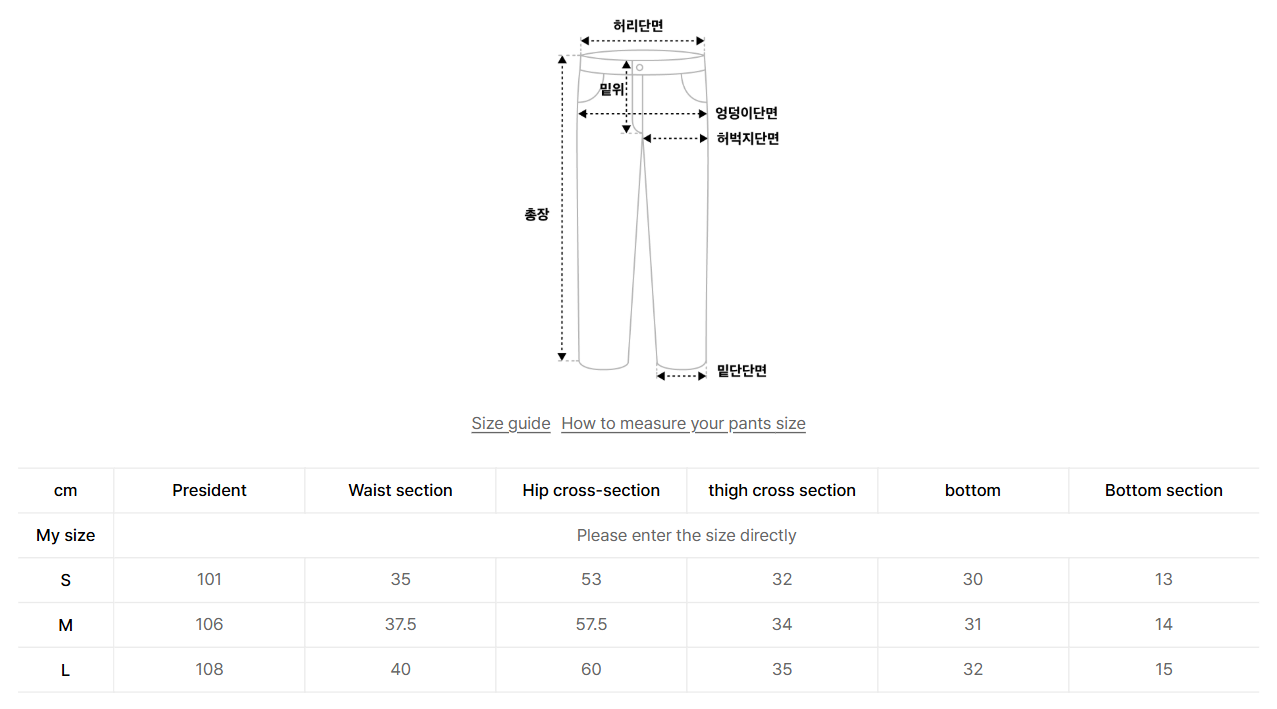
Task: Click the My size entry field
Action: (686, 535)
